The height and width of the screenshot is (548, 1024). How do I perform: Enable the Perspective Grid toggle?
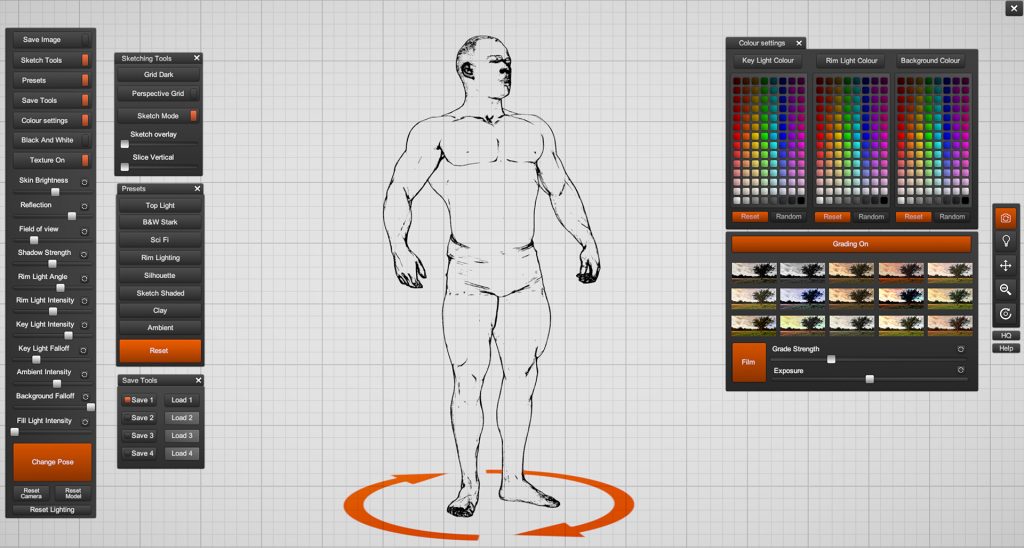tap(158, 94)
